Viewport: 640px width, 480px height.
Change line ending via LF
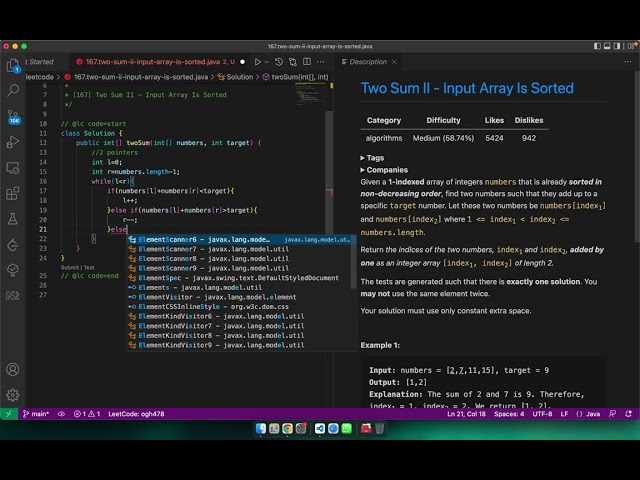click(x=564, y=414)
